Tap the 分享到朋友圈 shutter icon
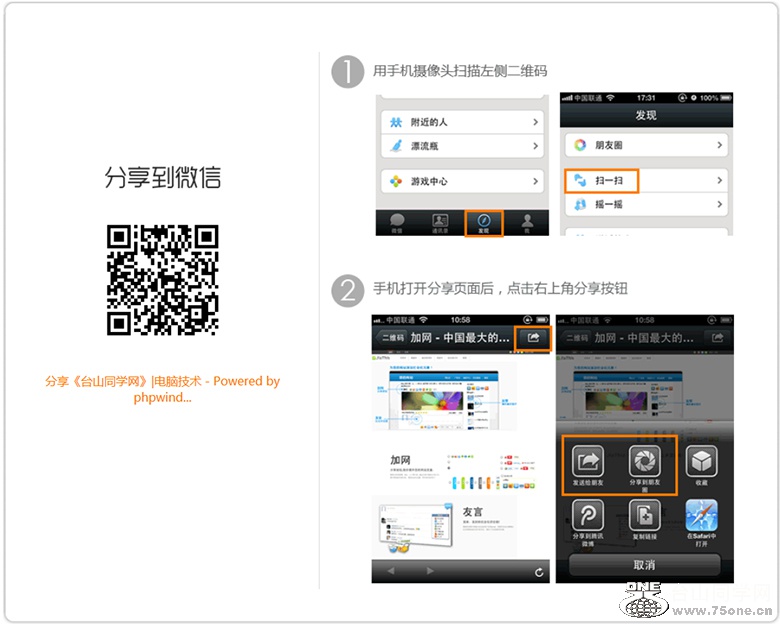This screenshot has width=780, height=624. (645, 461)
